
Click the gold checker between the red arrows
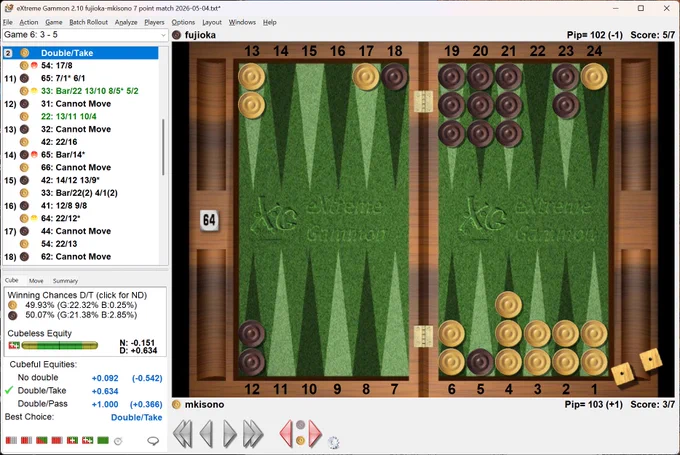coord(300,441)
